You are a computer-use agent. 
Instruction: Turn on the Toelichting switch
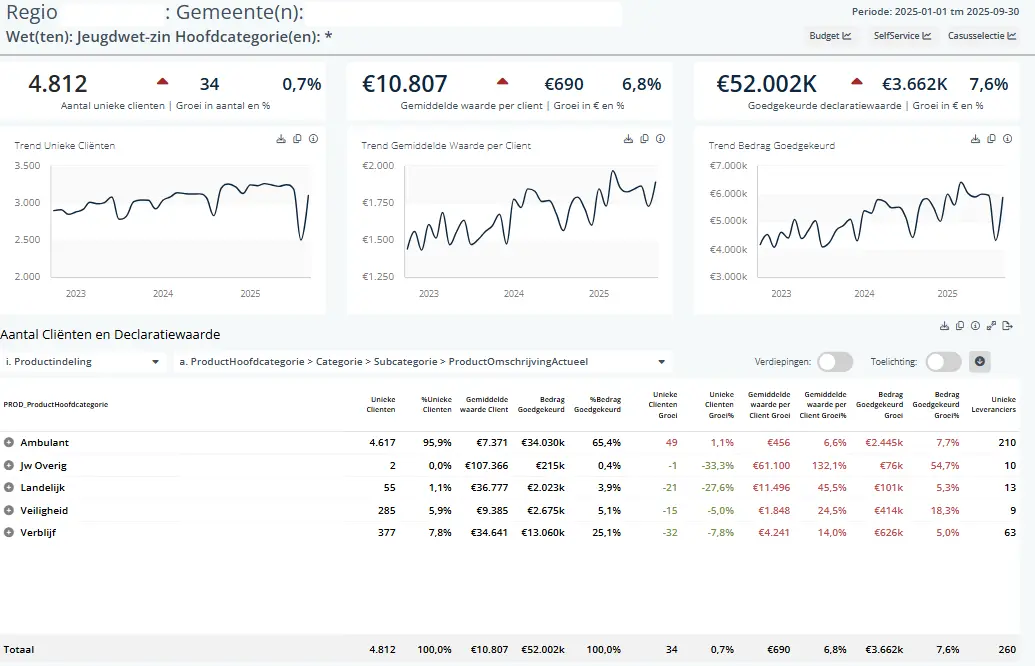coord(943,362)
